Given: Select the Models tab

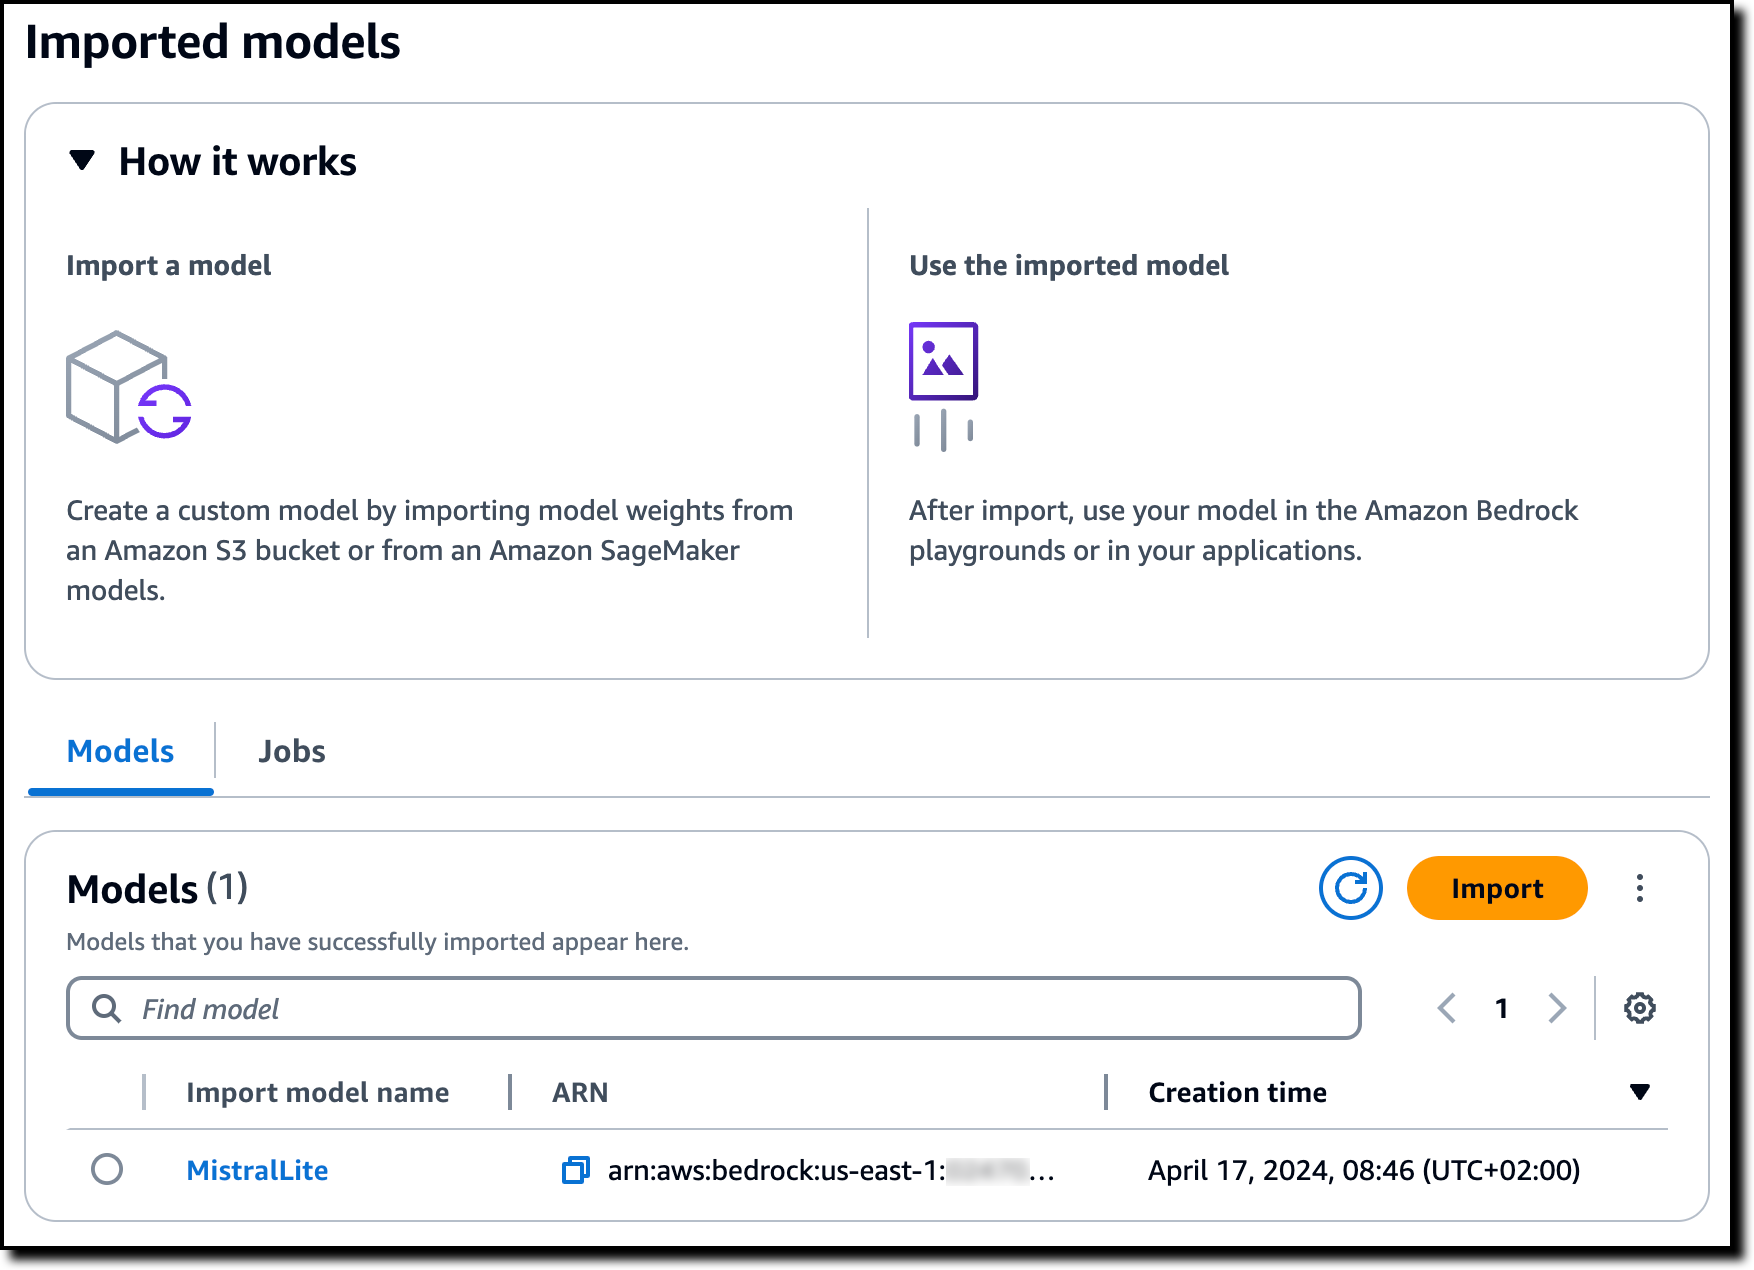Looking at the screenshot, I should click(x=119, y=751).
